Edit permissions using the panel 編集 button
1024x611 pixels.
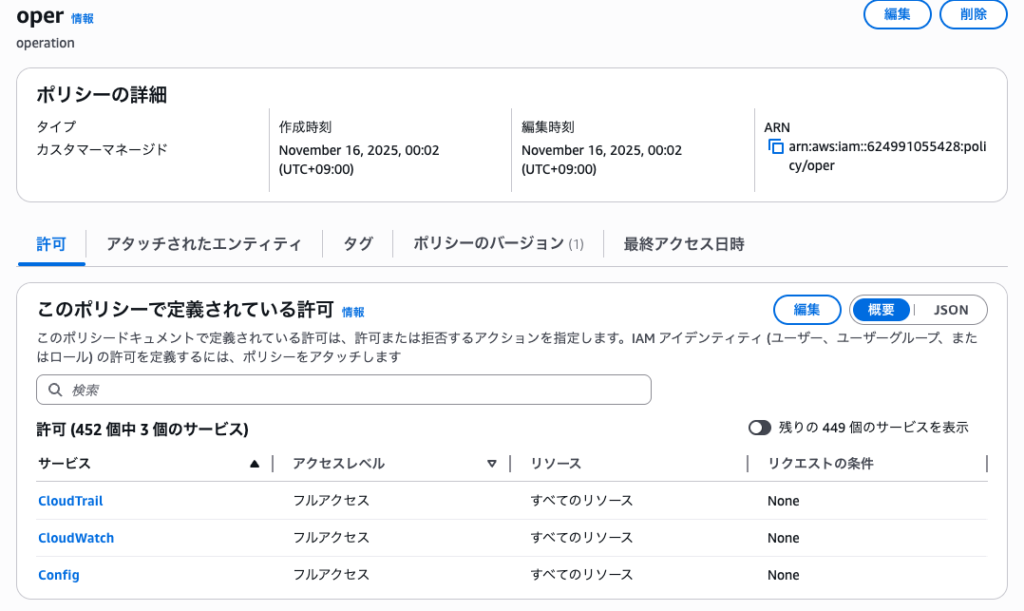(x=807, y=310)
